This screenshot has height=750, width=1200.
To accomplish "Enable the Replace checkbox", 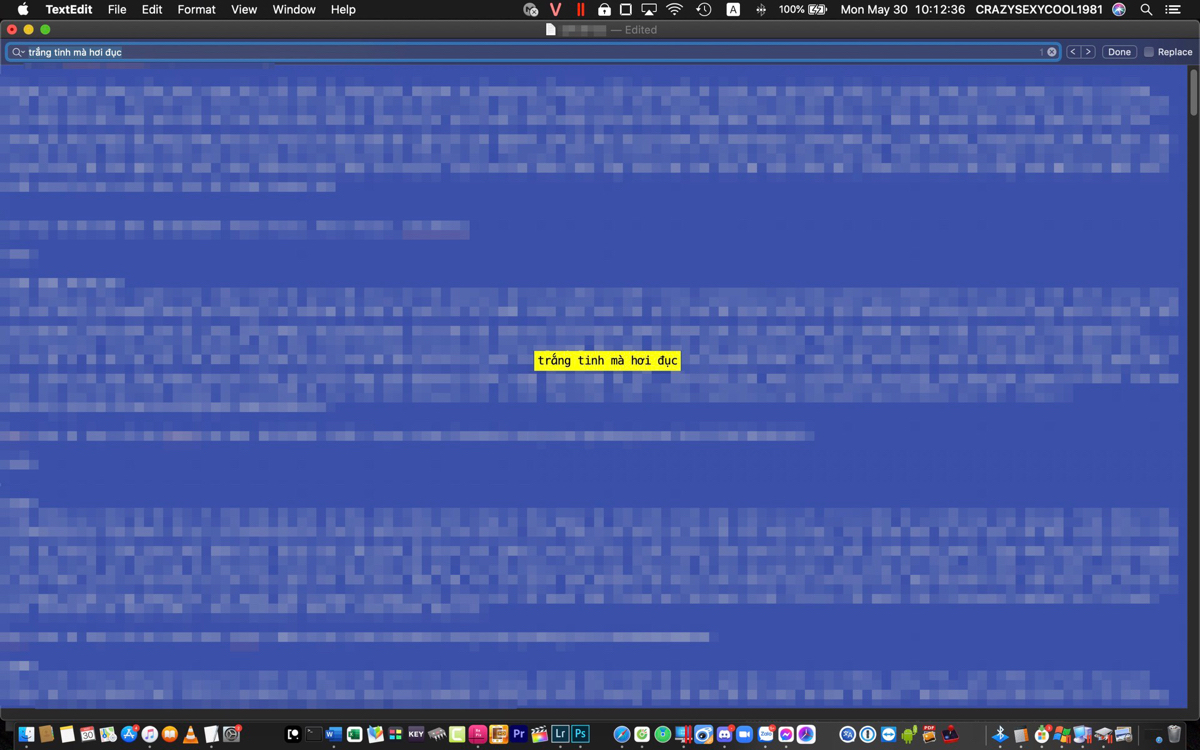I will [x=1149, y=52].
